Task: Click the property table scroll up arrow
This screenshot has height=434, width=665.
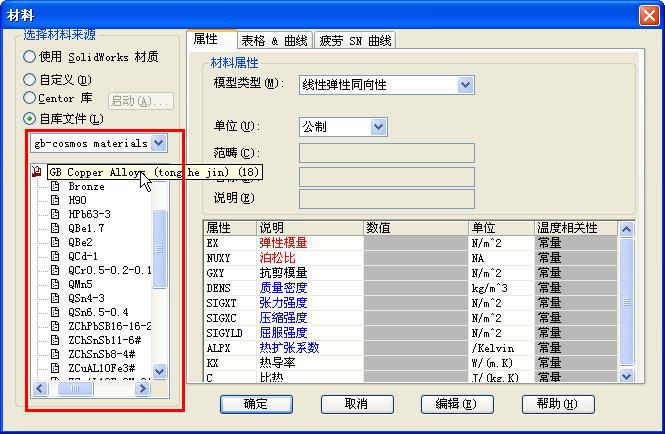Action: click(x=626, y=229)
